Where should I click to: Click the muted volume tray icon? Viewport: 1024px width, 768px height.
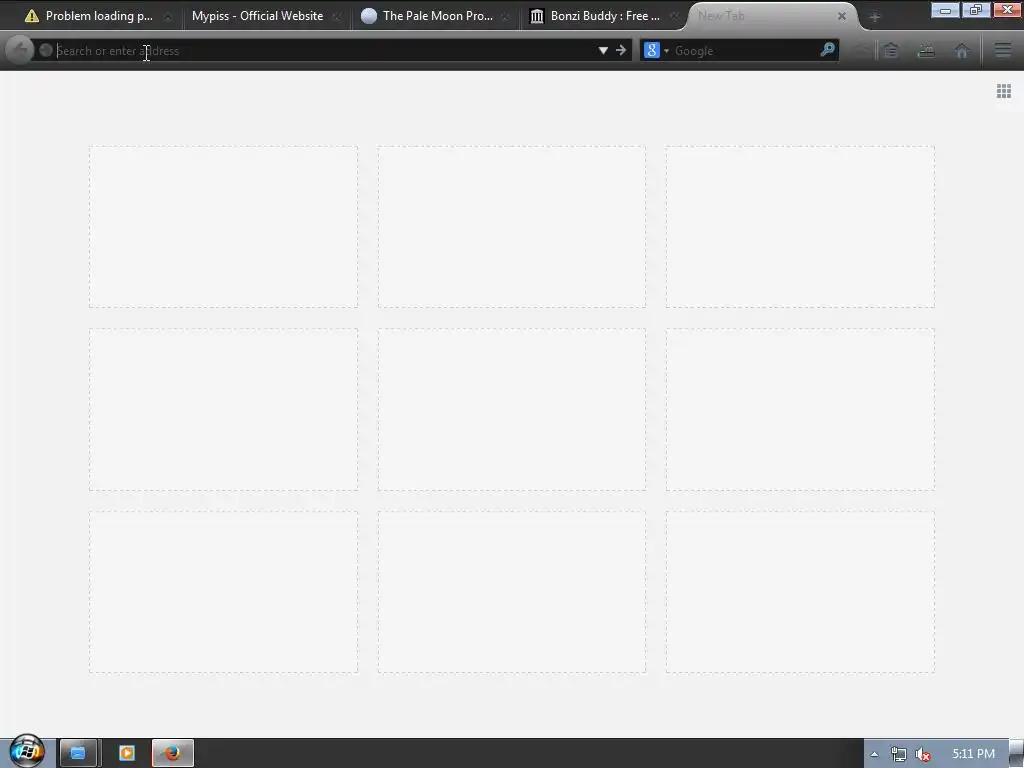pyautogui.click(x=923, y=754)
